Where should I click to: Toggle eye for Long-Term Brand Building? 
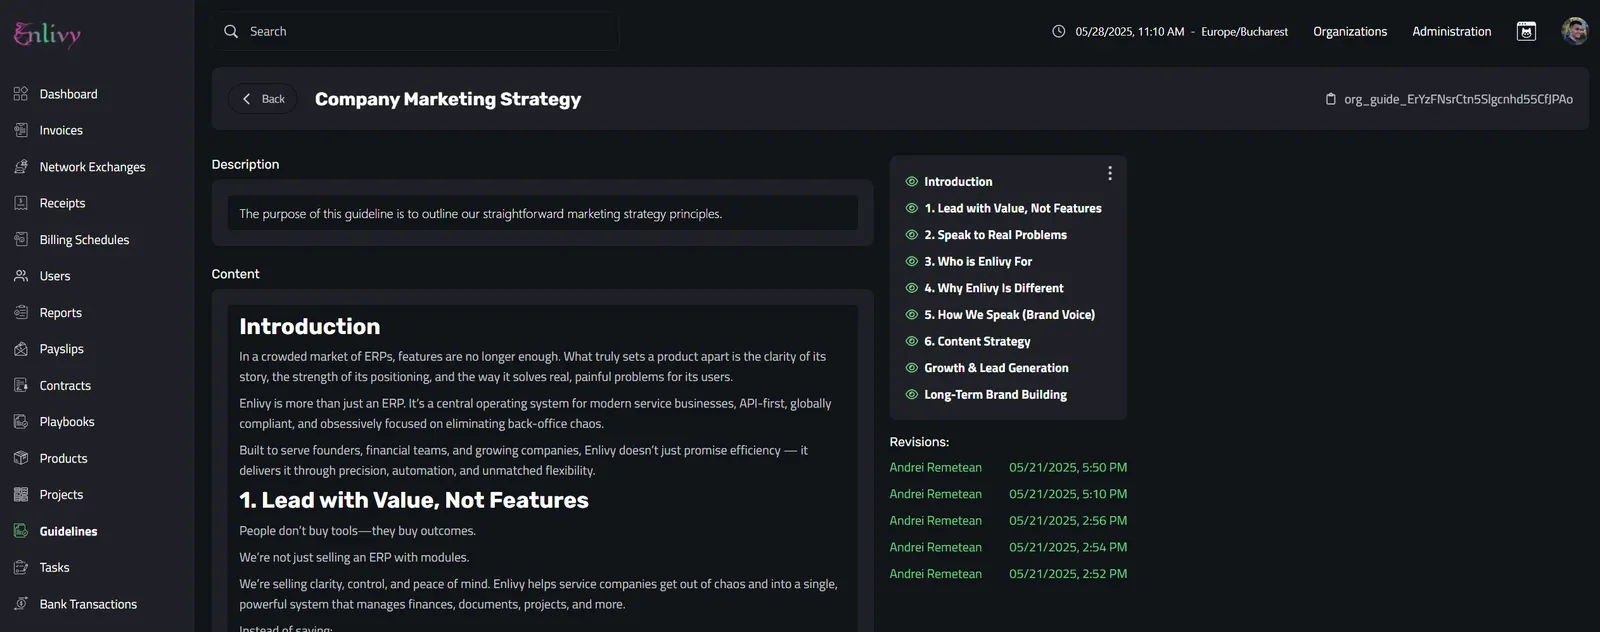912,395
